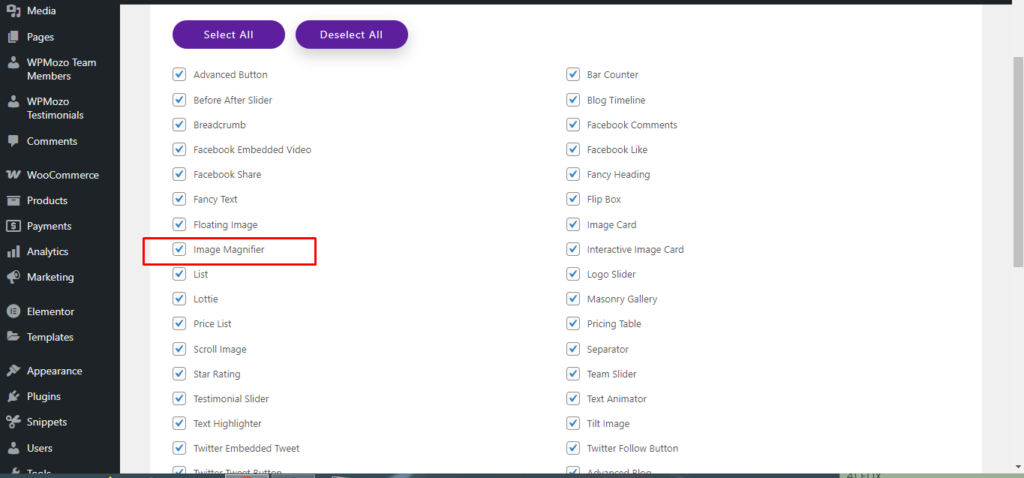The image size is (1024, 478).
Task: Click the Analytics bar chart icon
Action: 13,252
